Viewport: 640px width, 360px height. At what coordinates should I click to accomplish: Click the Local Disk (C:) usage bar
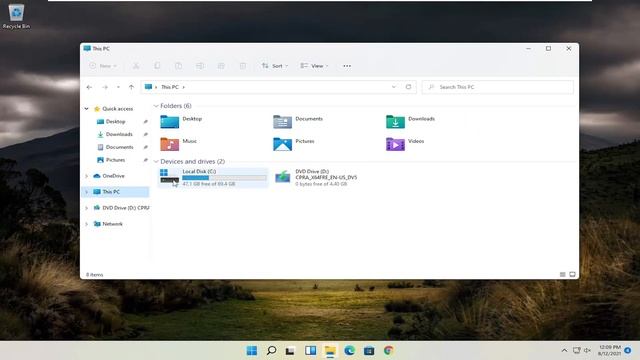pyautogui.click(x=224, y=178)
